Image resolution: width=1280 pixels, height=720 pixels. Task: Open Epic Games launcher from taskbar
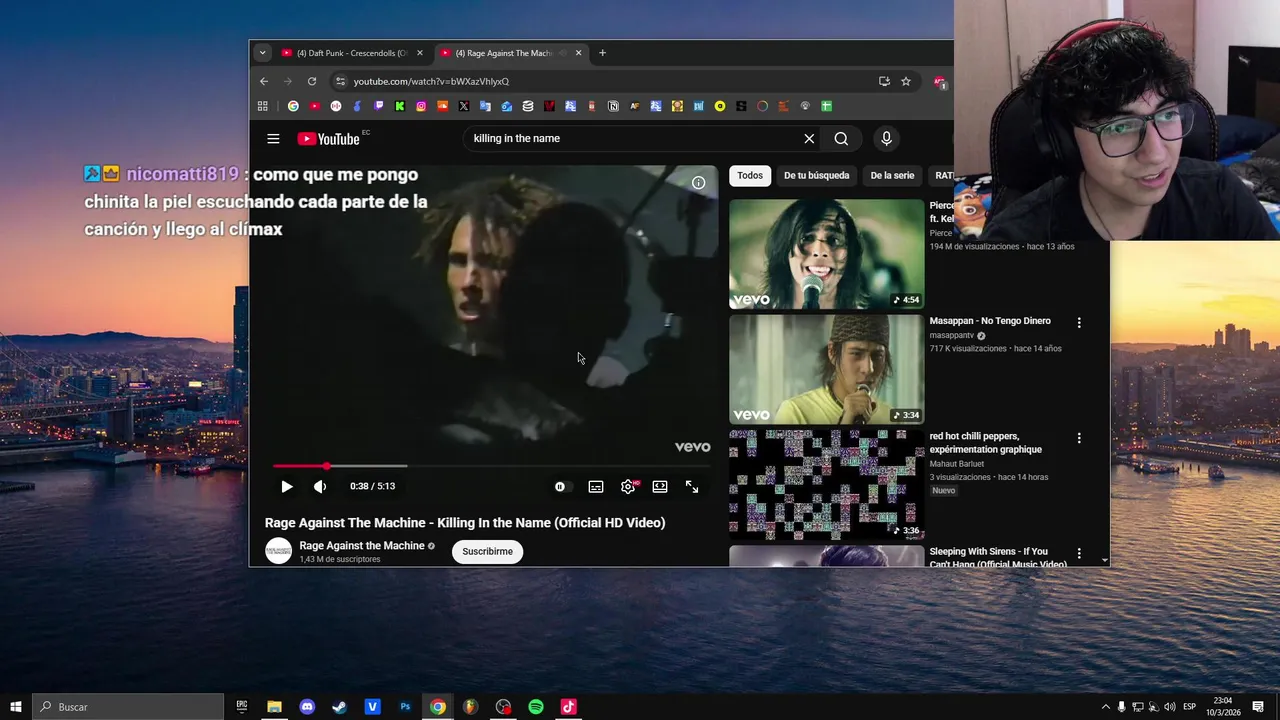[x=242, y=707]
